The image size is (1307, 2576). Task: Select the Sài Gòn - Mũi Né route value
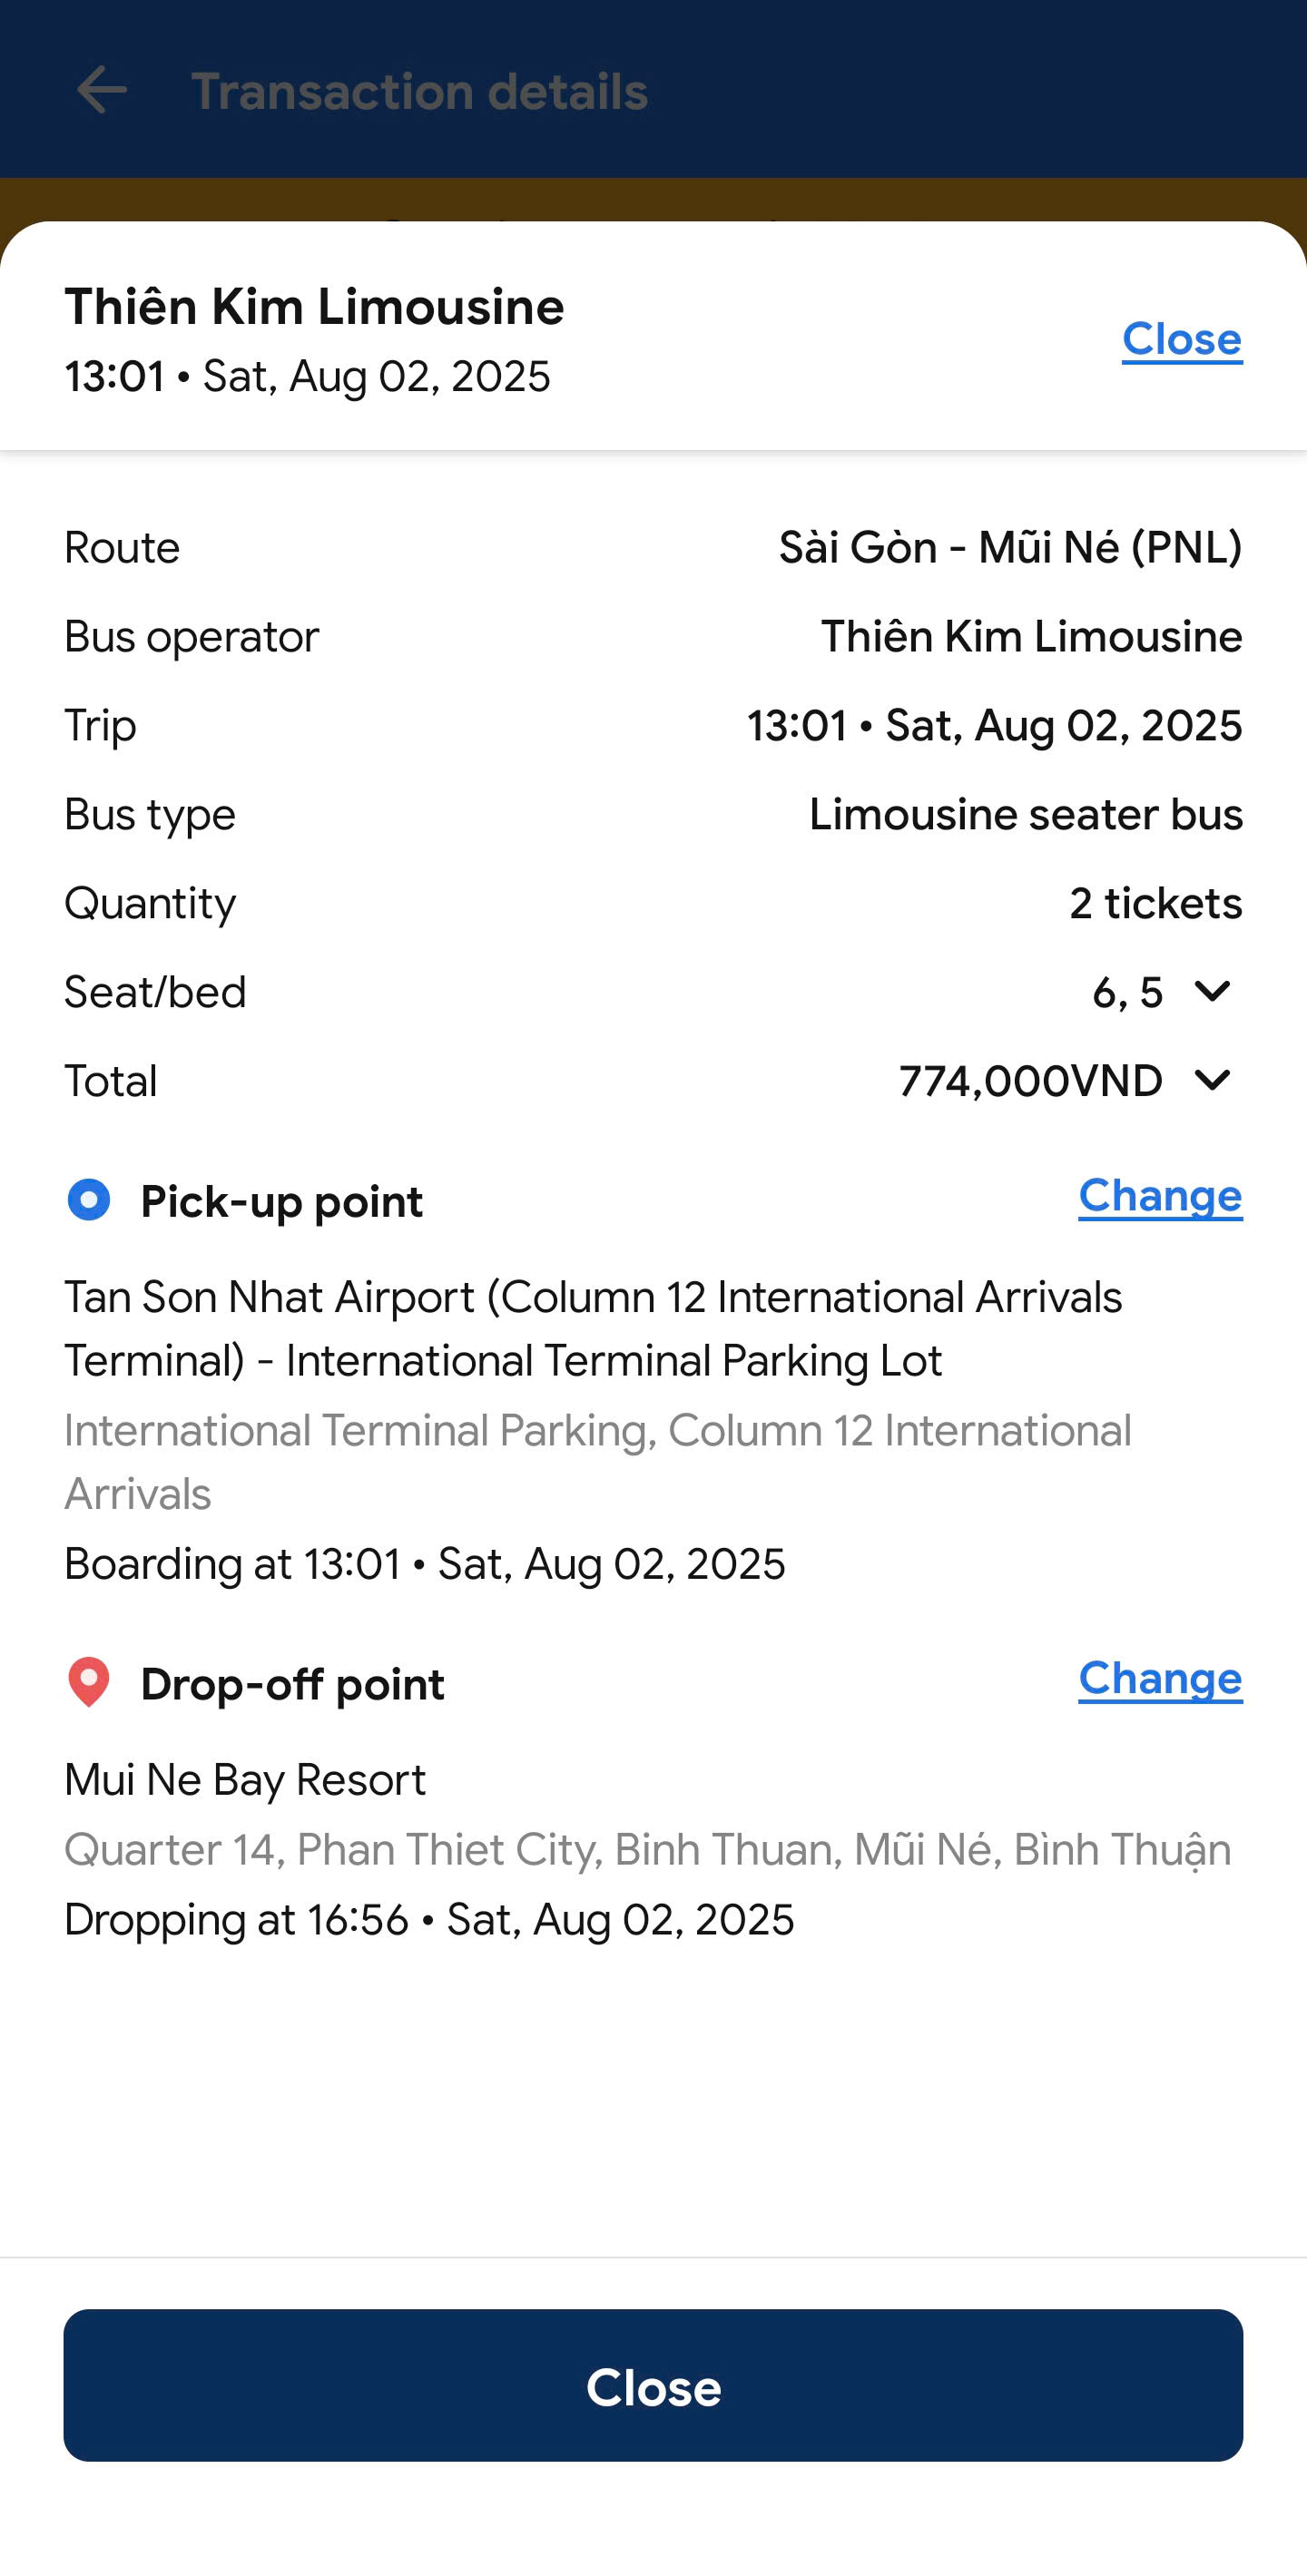tap(1010, 548)
